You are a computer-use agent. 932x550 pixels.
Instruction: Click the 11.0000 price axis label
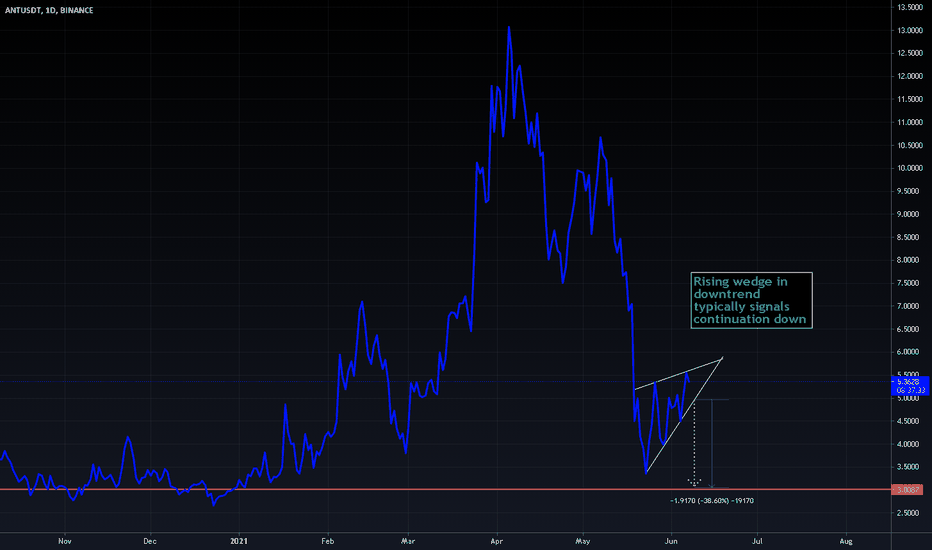910,122
